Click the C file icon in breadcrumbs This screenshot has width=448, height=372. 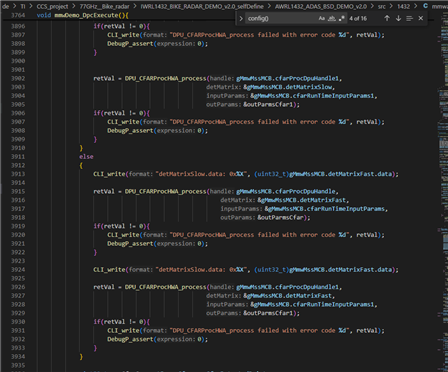tap(425, 6)
